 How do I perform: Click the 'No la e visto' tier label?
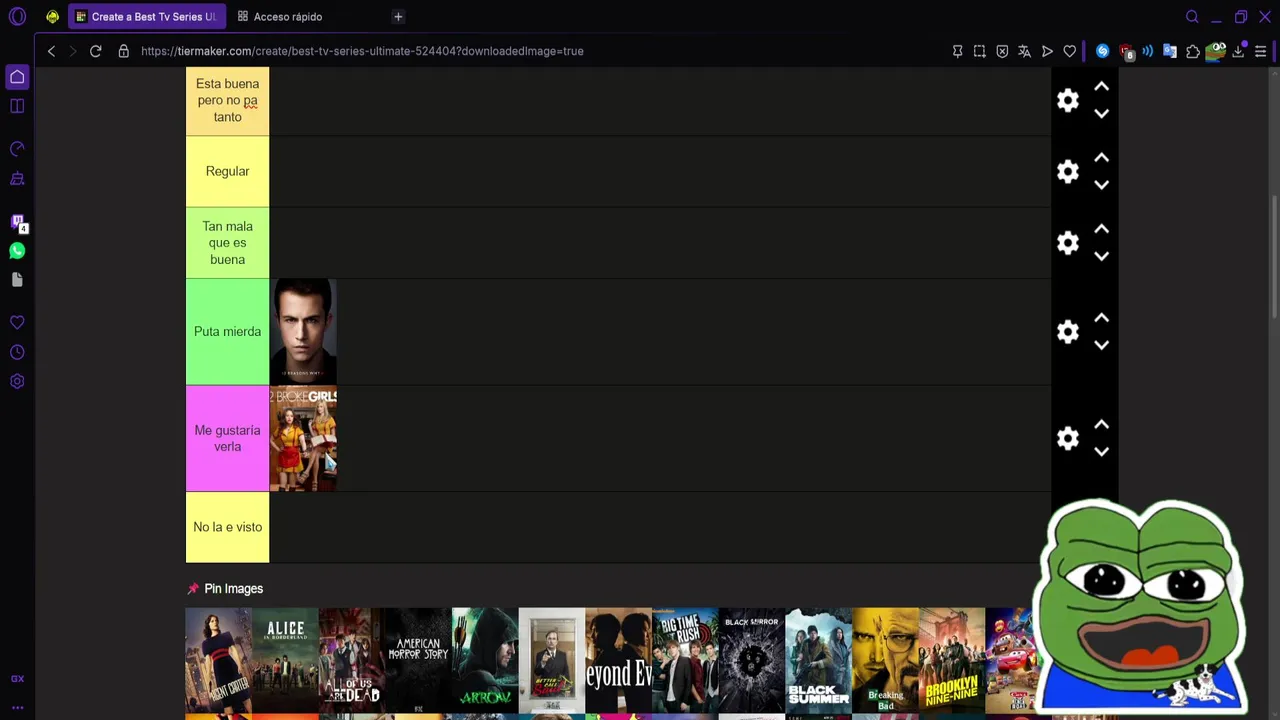pos(227,527)
